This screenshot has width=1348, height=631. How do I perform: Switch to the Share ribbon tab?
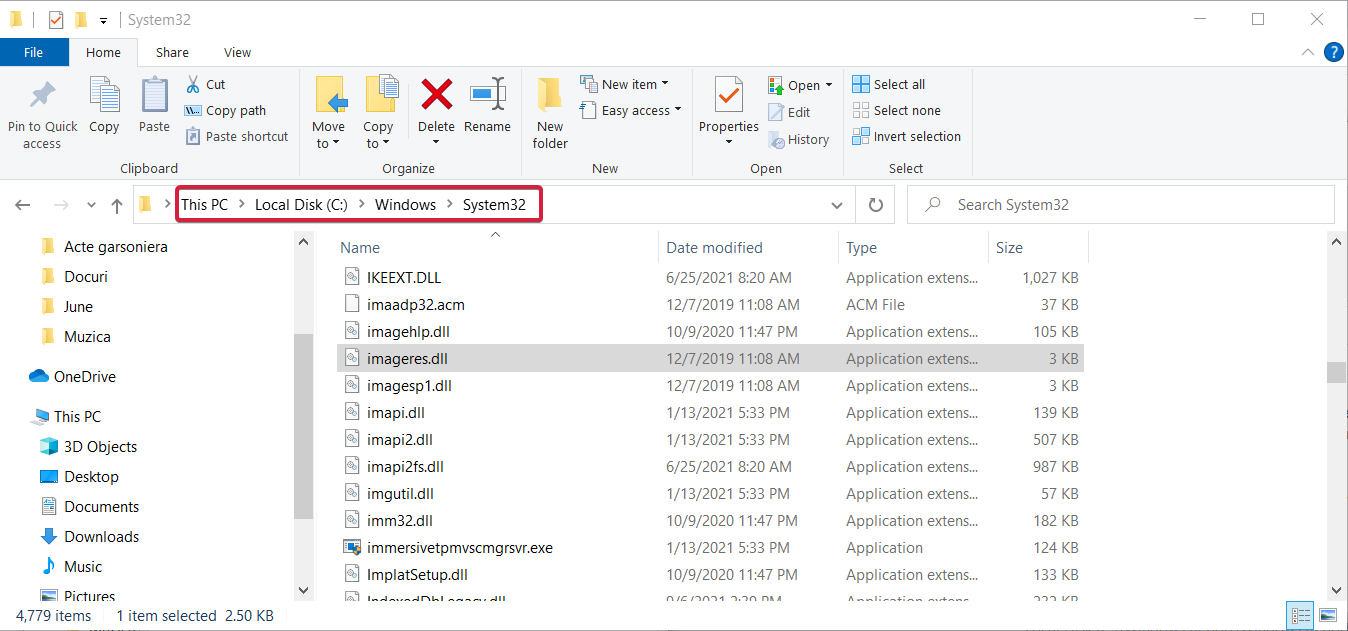tap(172, 52)
